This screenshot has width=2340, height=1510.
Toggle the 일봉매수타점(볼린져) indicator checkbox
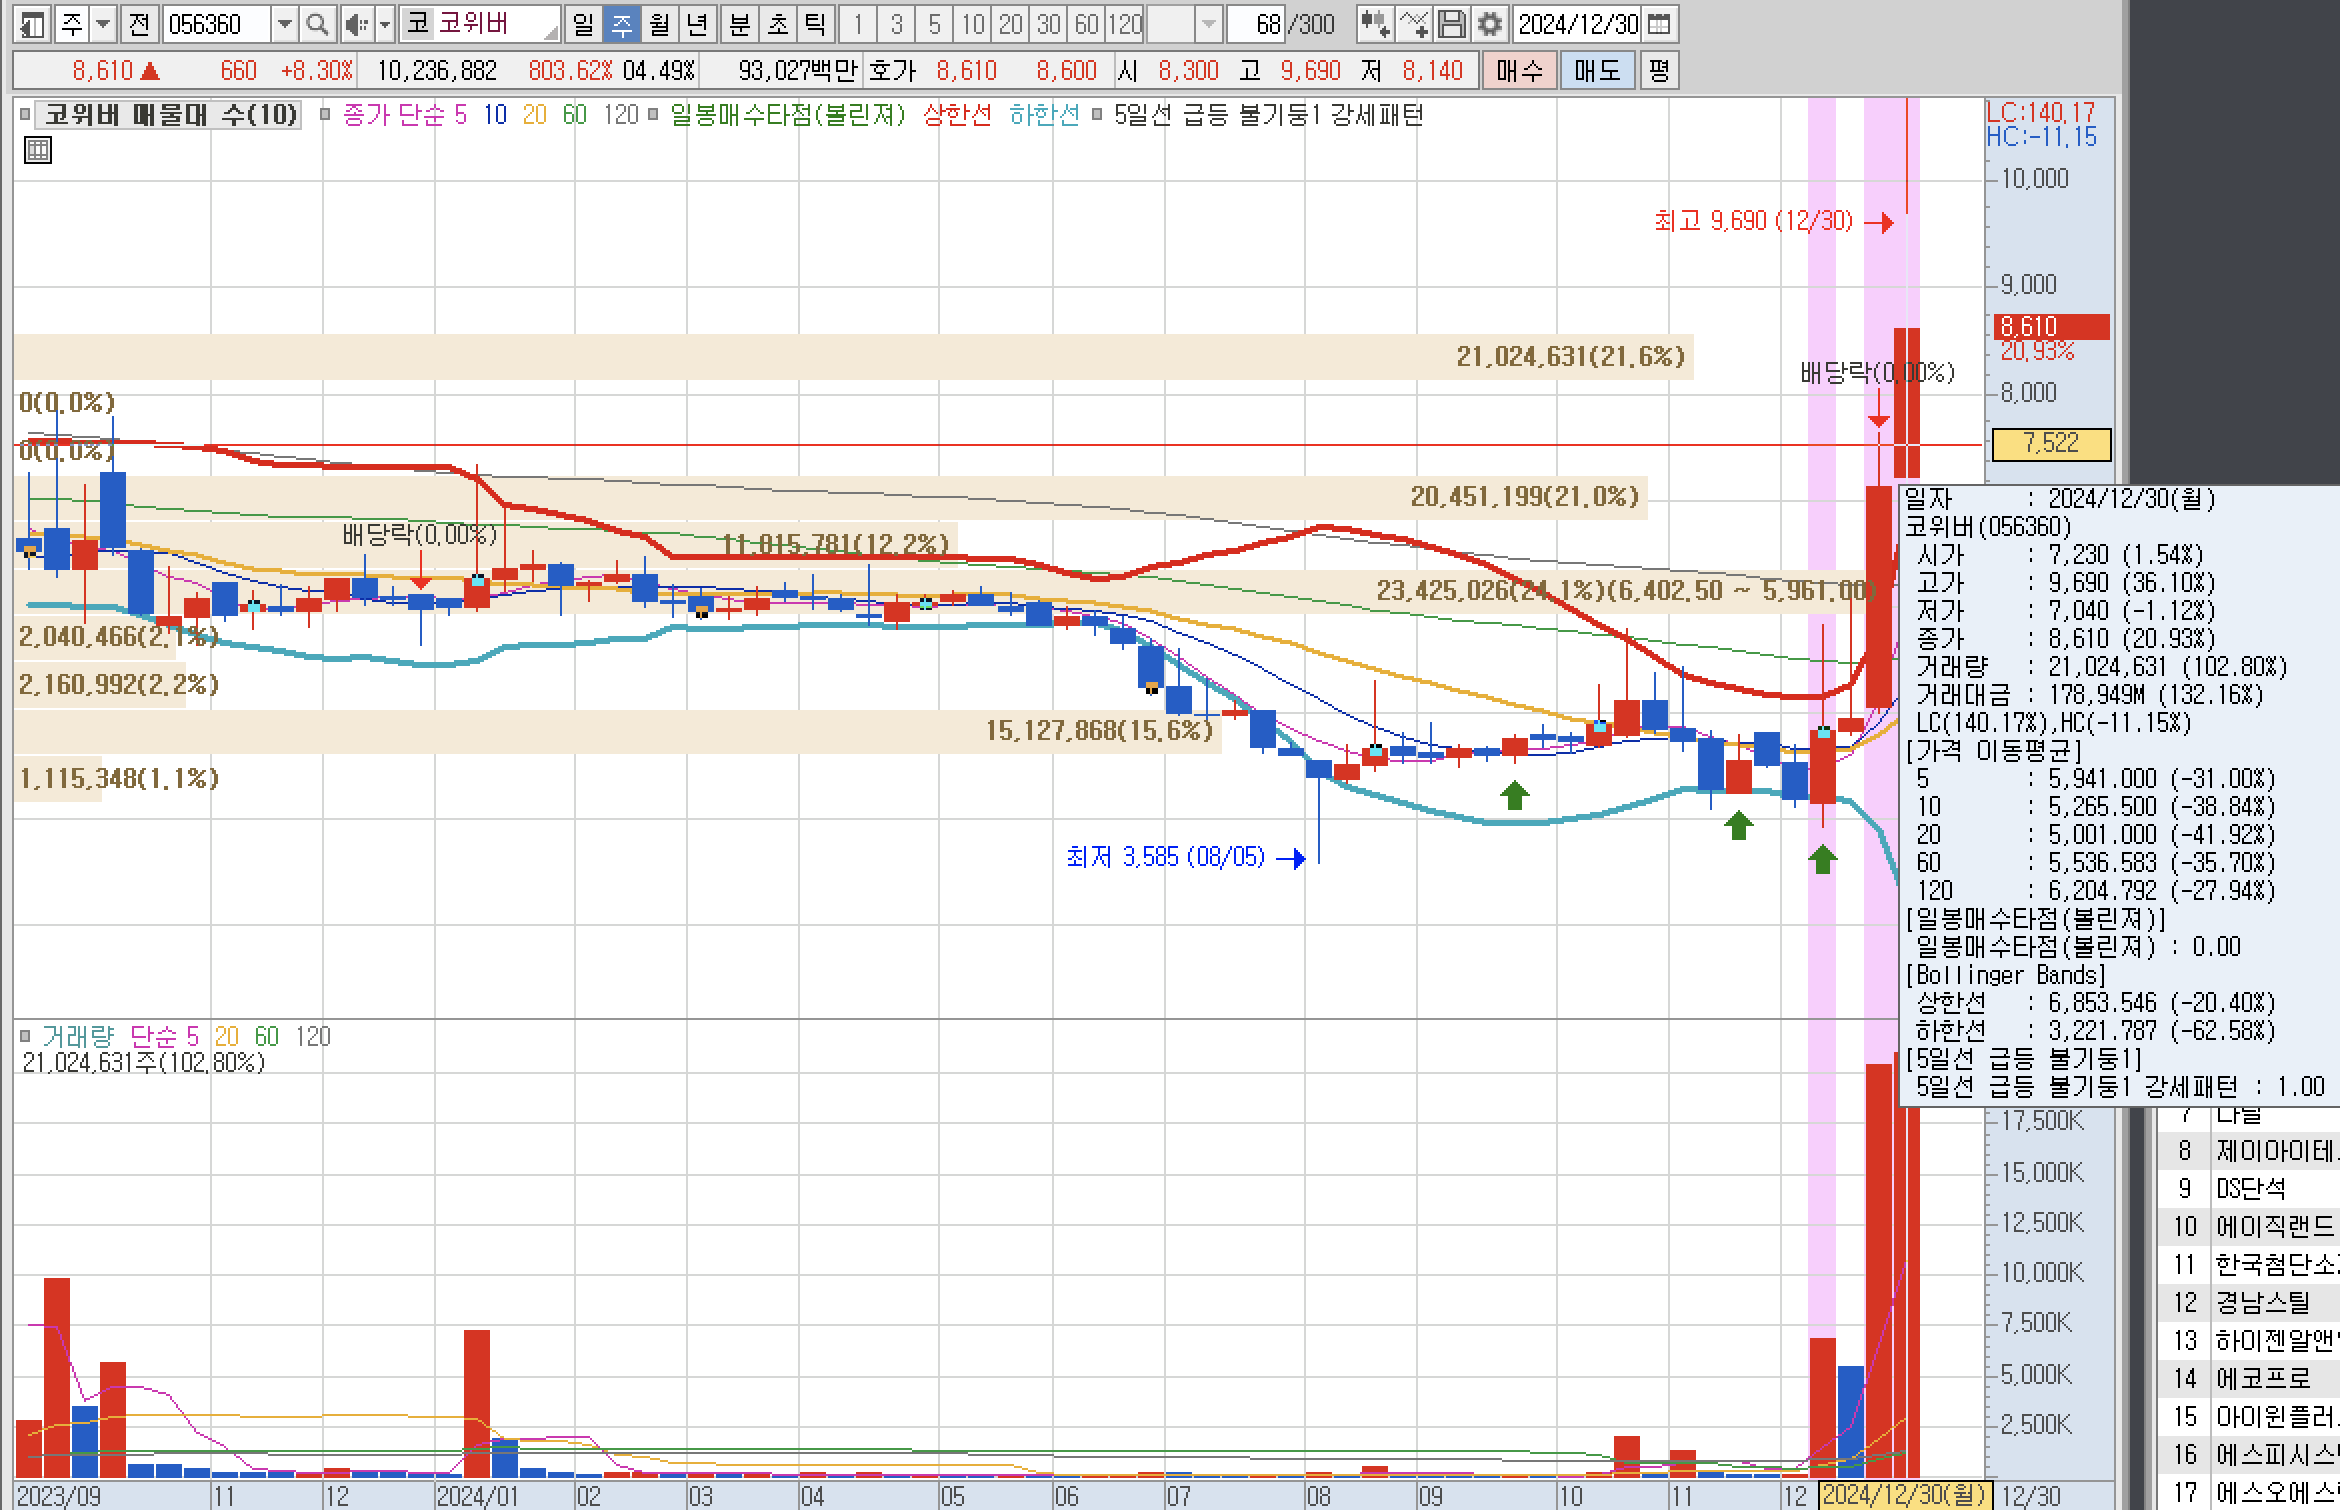pos(653,116)
